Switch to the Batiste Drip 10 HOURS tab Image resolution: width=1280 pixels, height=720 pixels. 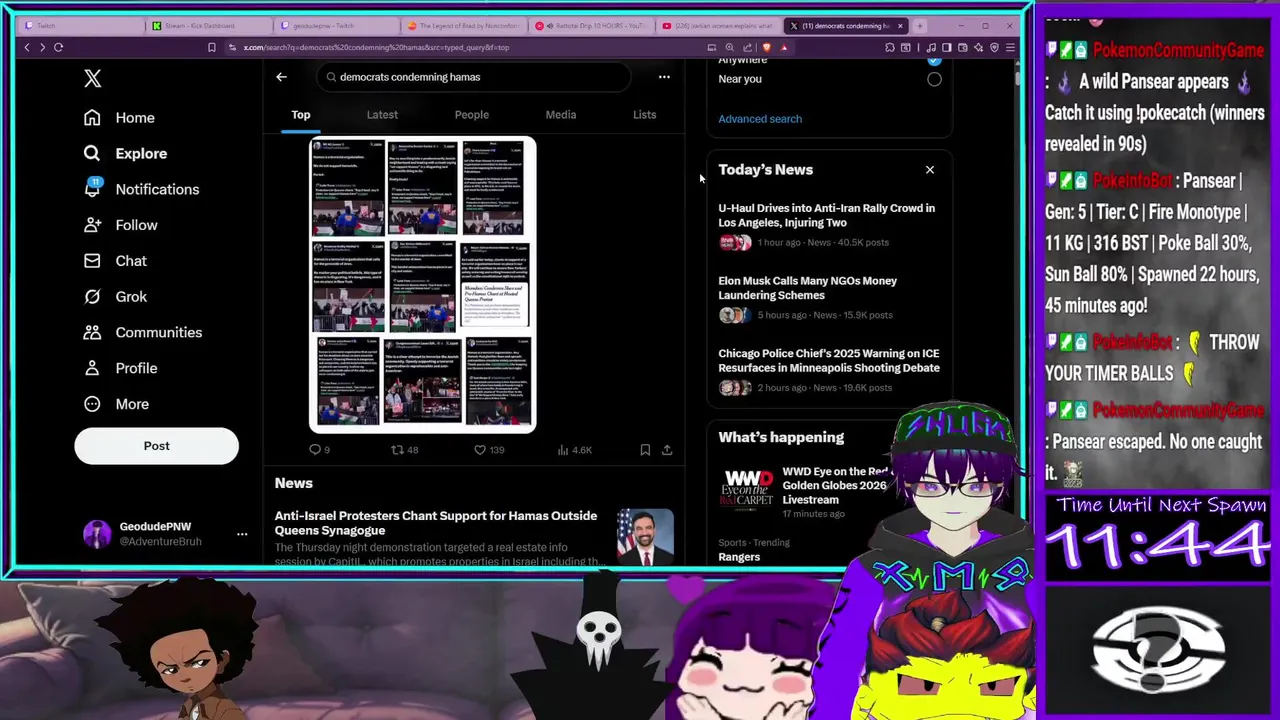point(593,25)
